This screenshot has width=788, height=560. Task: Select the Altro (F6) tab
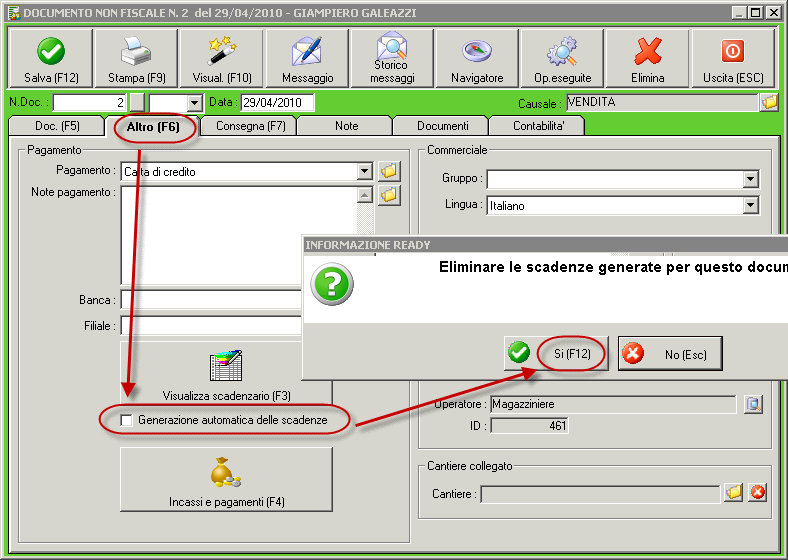(153, 126)
